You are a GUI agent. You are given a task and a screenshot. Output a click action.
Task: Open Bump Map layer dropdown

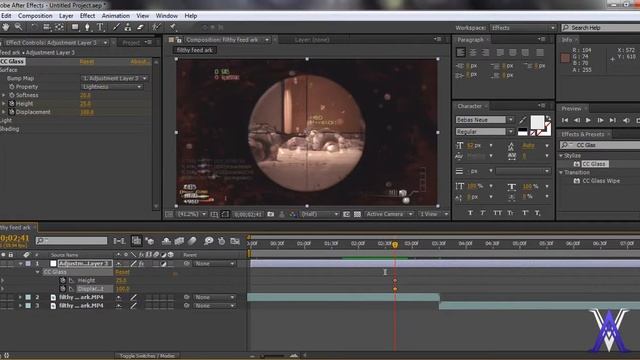click(114, 78)
